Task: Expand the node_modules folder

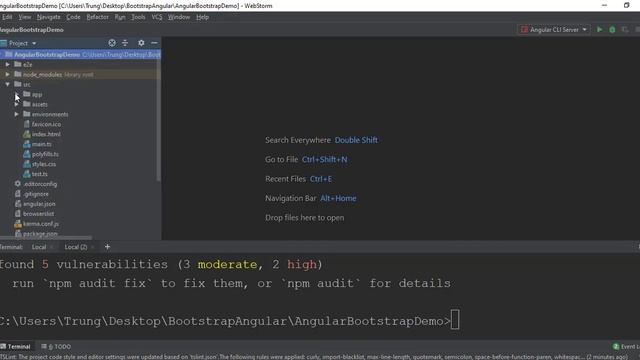Action: [x=7, y=74]
